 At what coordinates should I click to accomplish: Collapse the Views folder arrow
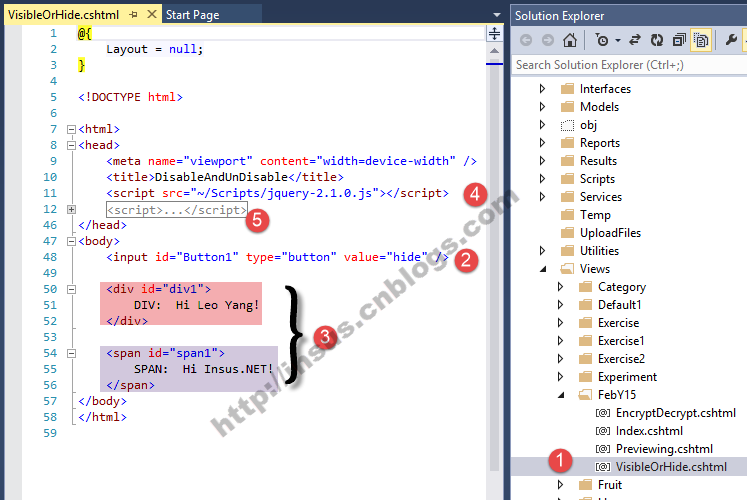tap(543, 269)
